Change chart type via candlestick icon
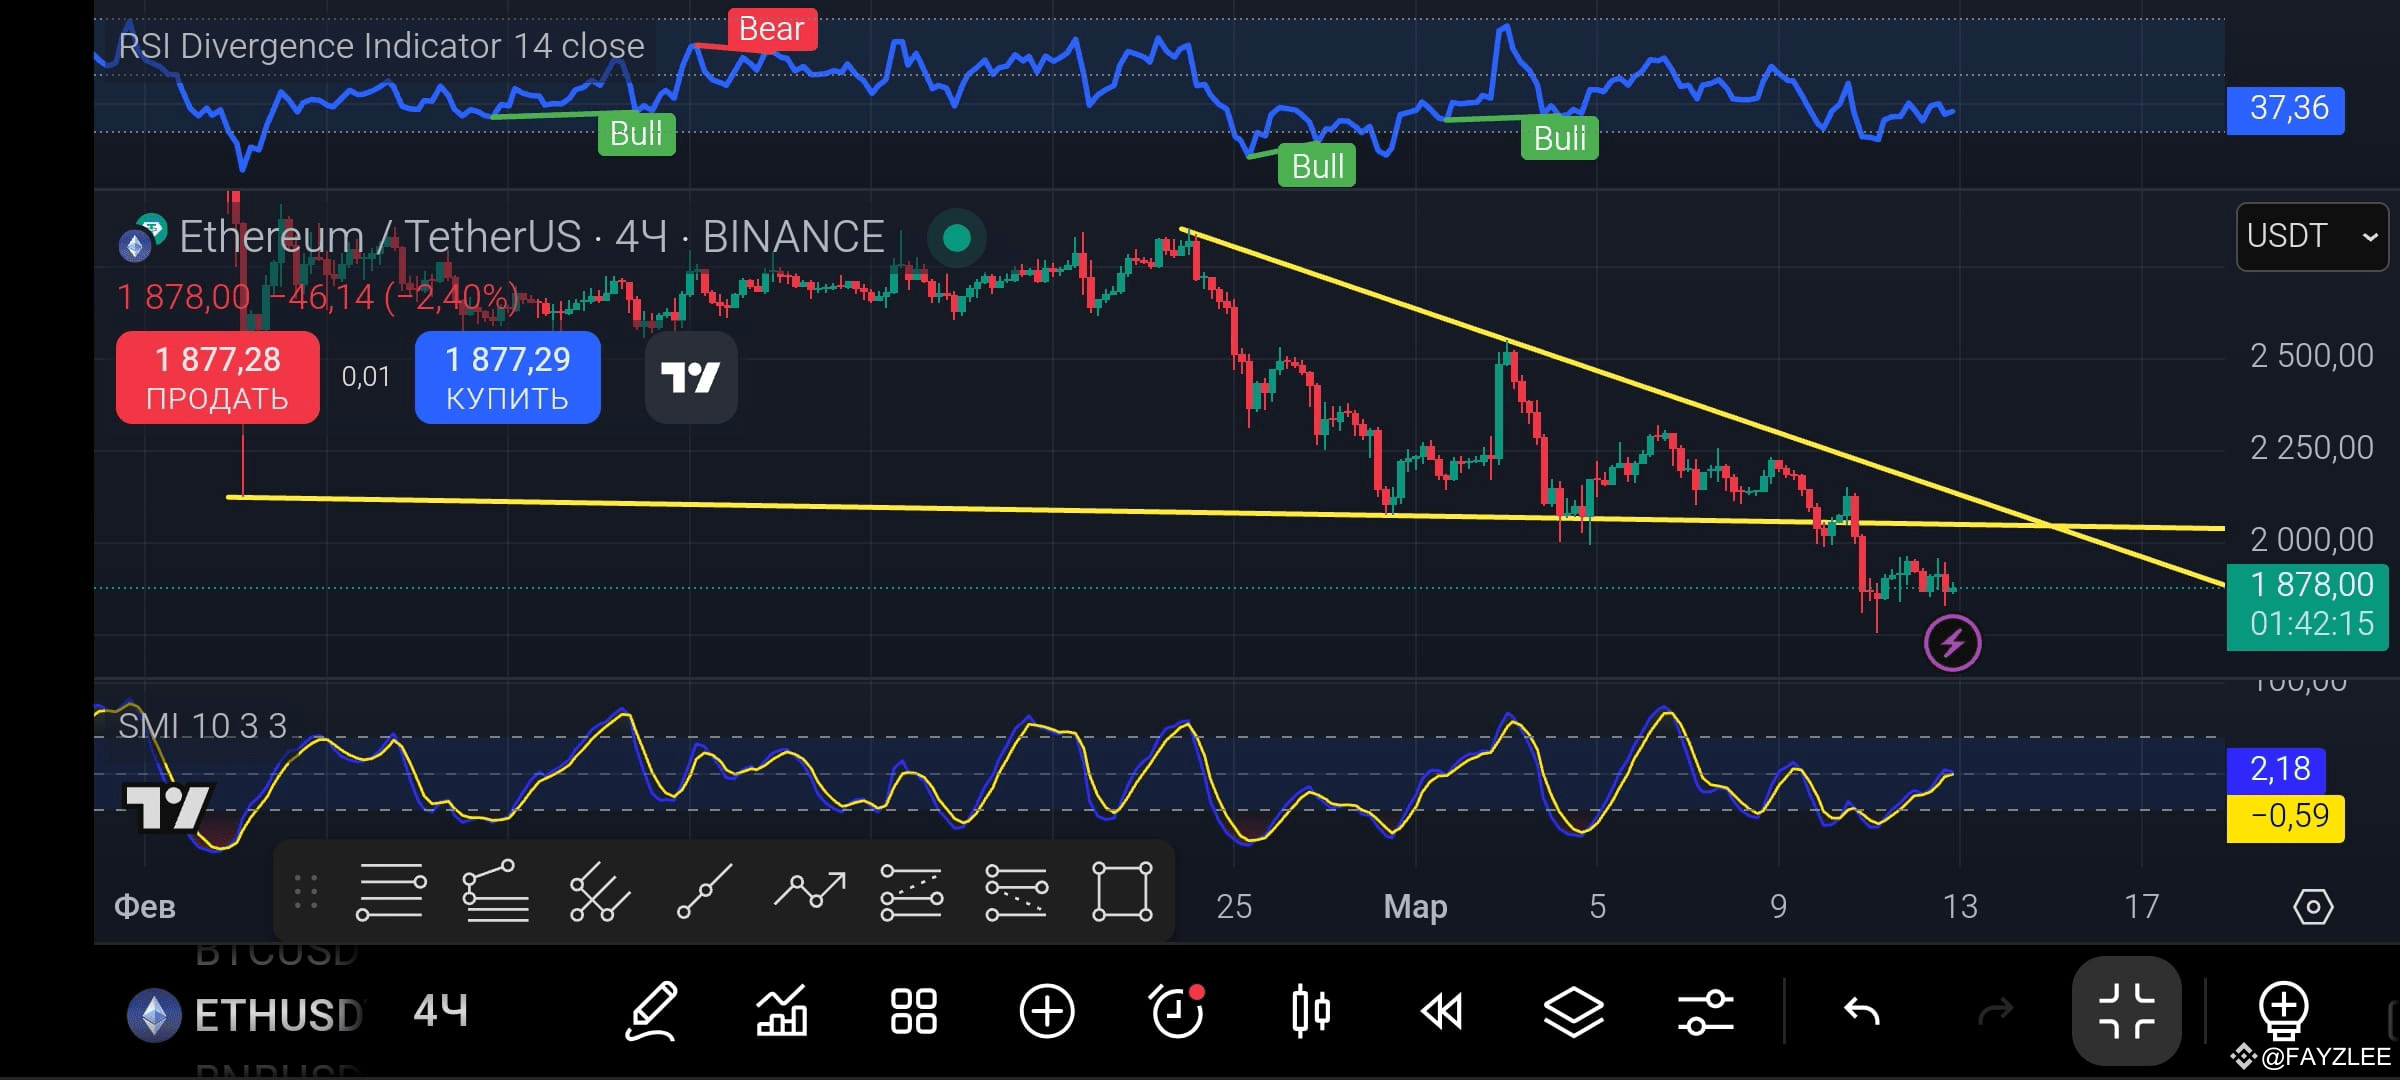This screenshot has height=1080, width=2400. pyautogui.click(x=1311, y=1013)
